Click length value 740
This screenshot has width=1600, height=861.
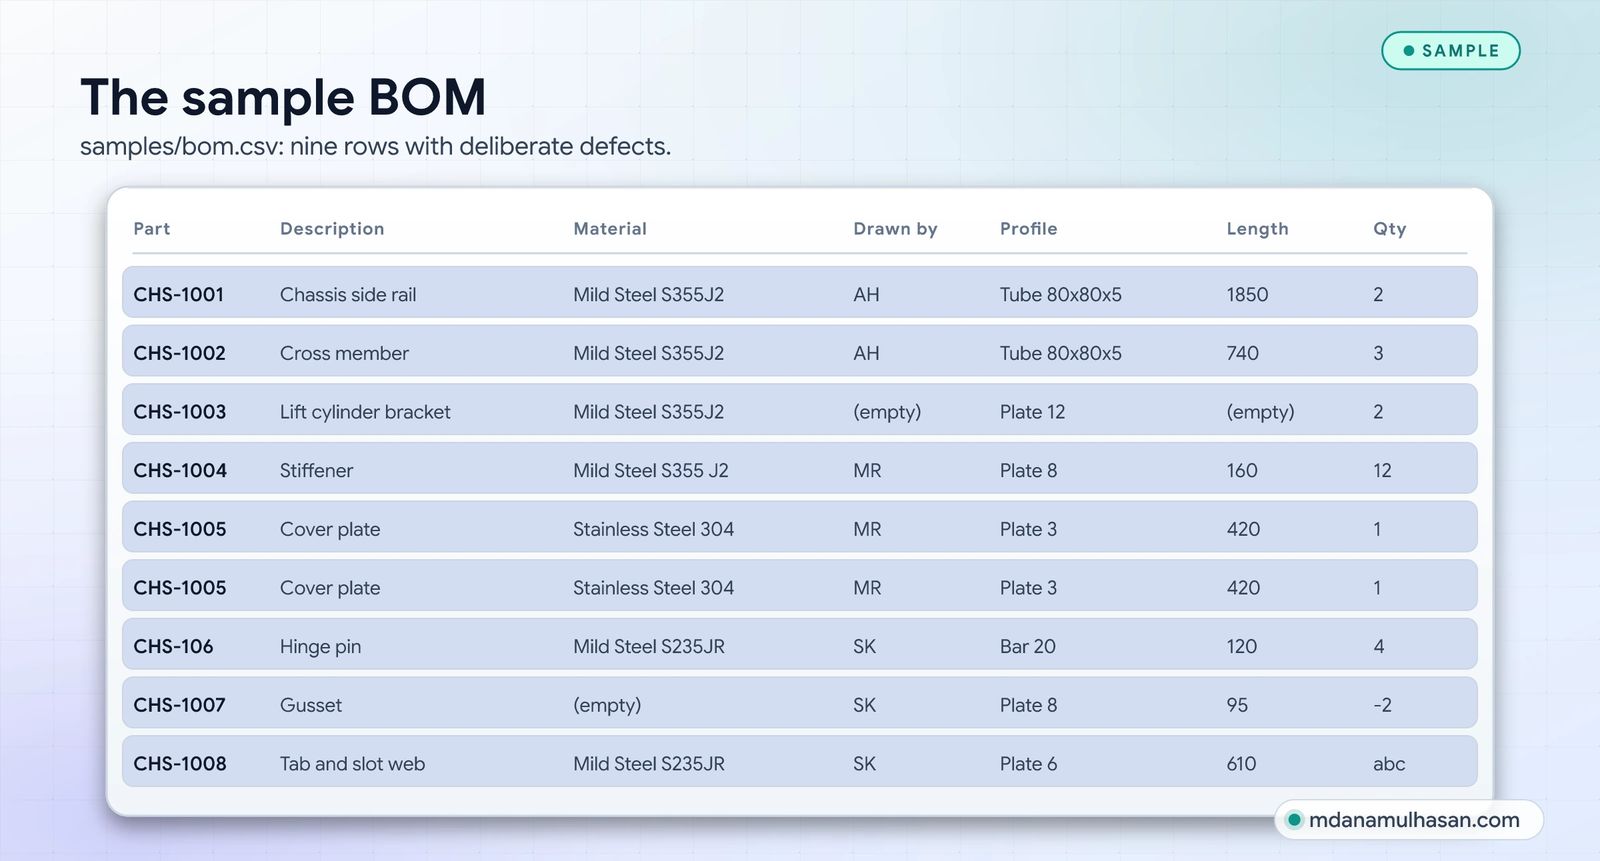pyautogui.click(x=1243, y=354)
